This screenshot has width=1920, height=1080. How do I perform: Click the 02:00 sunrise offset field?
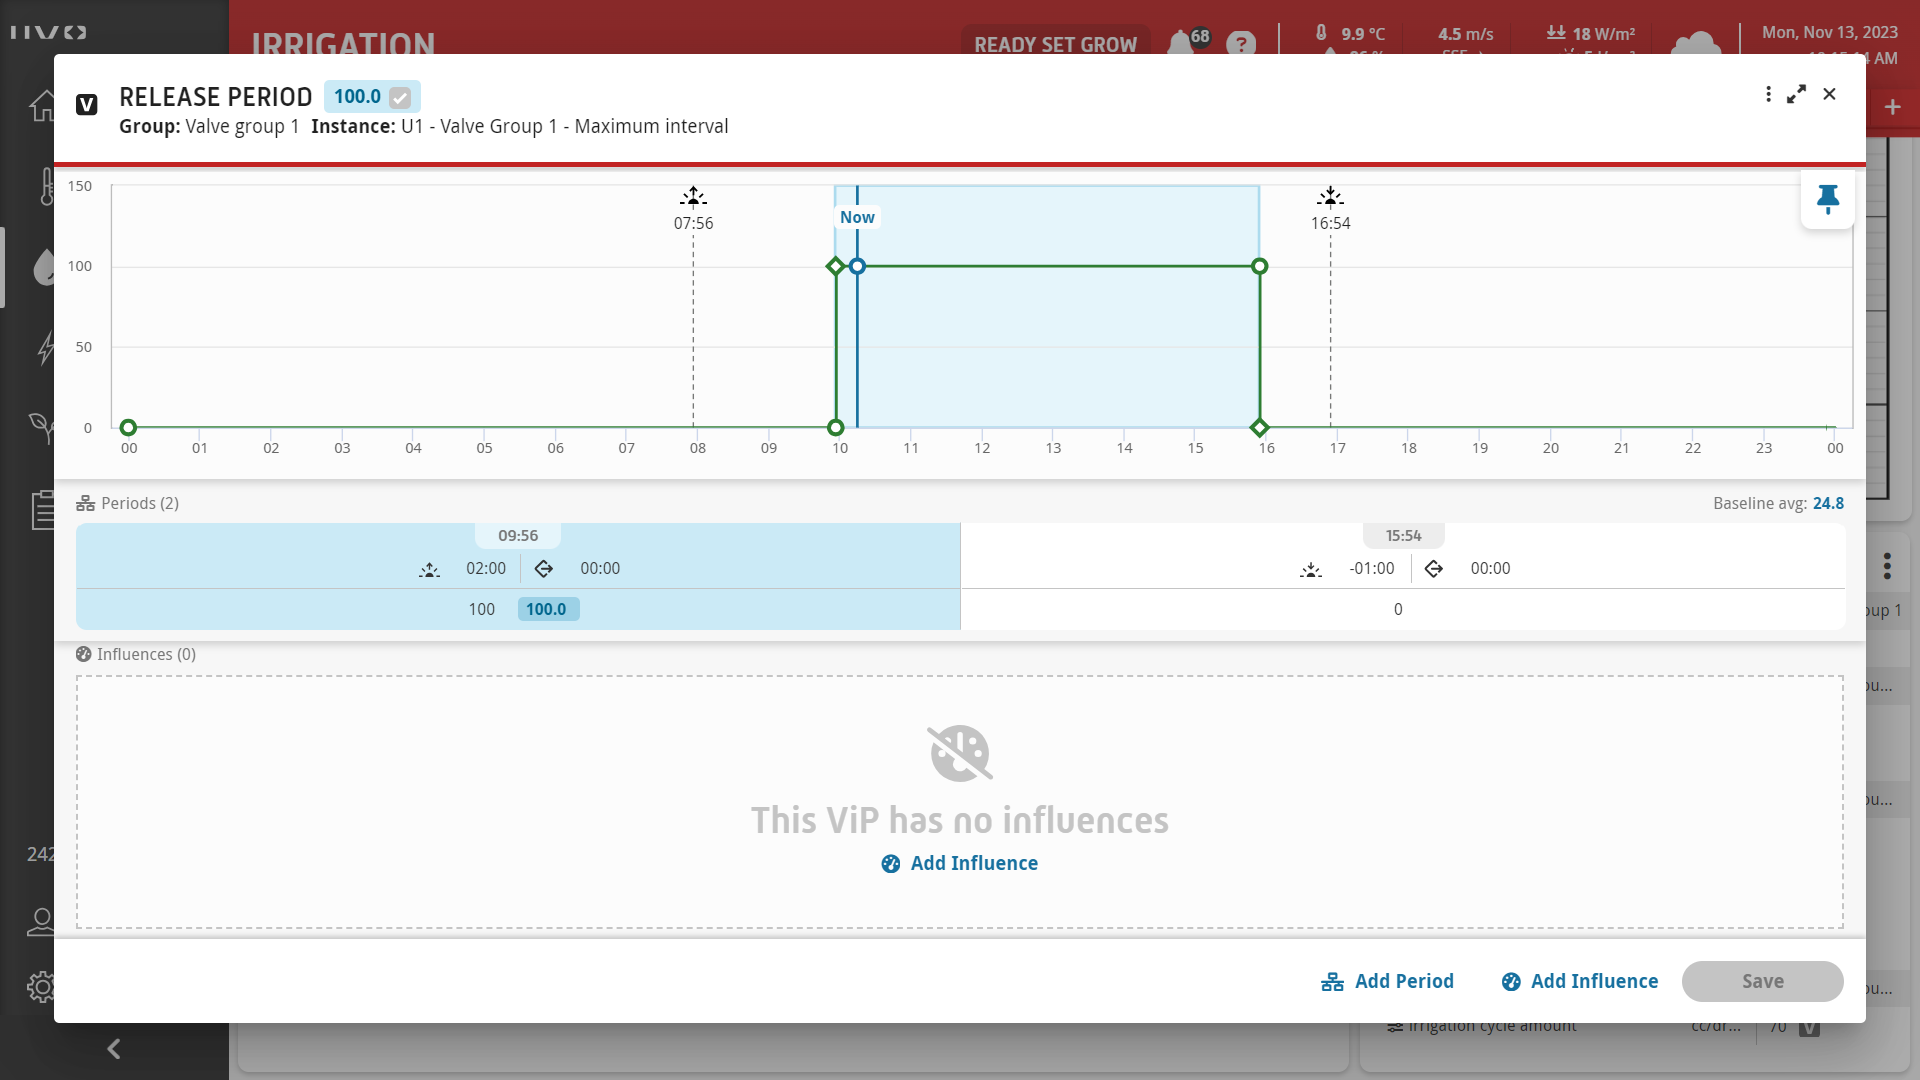coord(486,568)
